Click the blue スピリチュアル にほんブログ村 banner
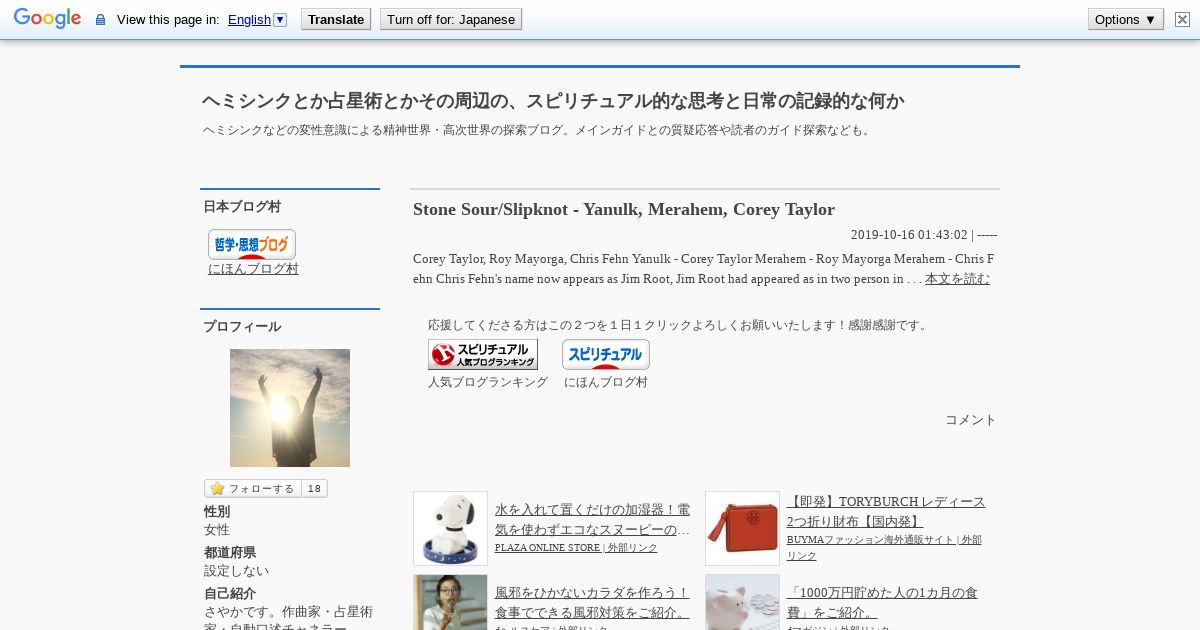The height and width of the screenshot is (630, 1200). click(606, 354)
